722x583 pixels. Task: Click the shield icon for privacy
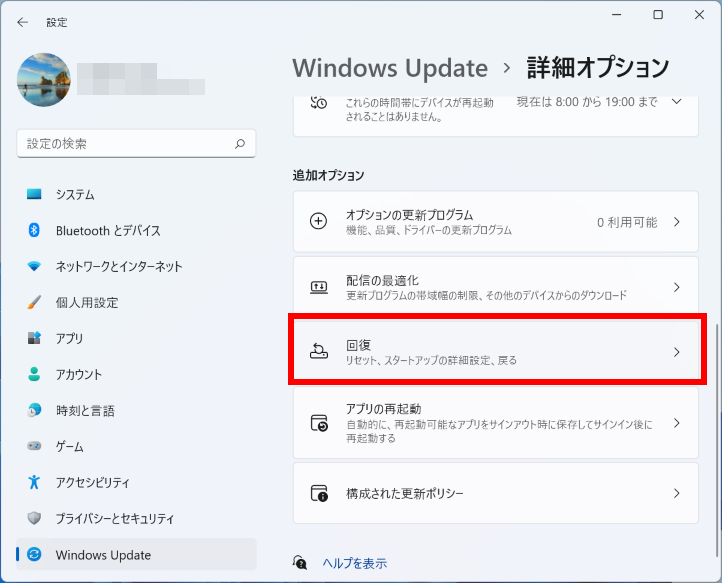coord(34,518)
